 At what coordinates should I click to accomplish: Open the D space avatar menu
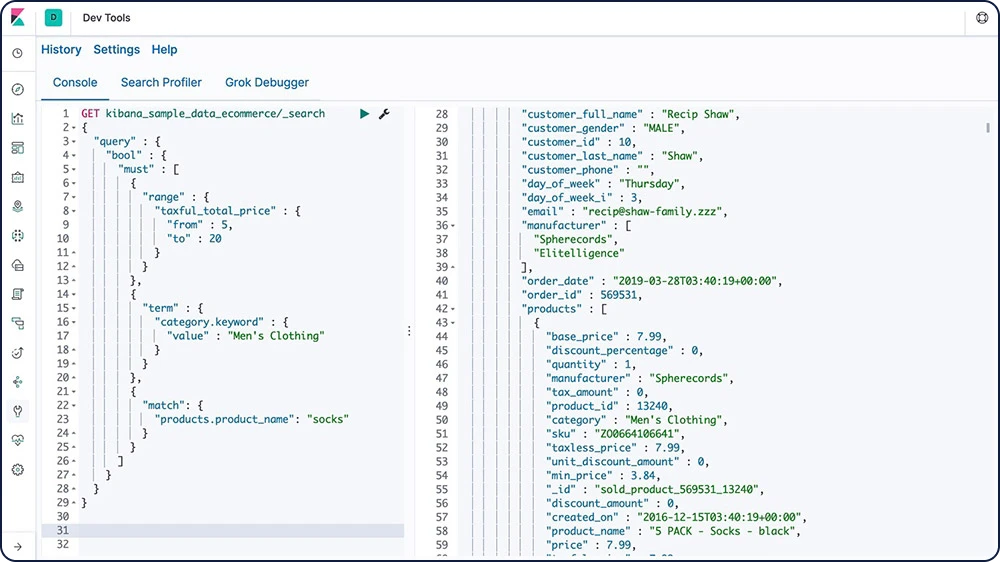coord(54,18)
